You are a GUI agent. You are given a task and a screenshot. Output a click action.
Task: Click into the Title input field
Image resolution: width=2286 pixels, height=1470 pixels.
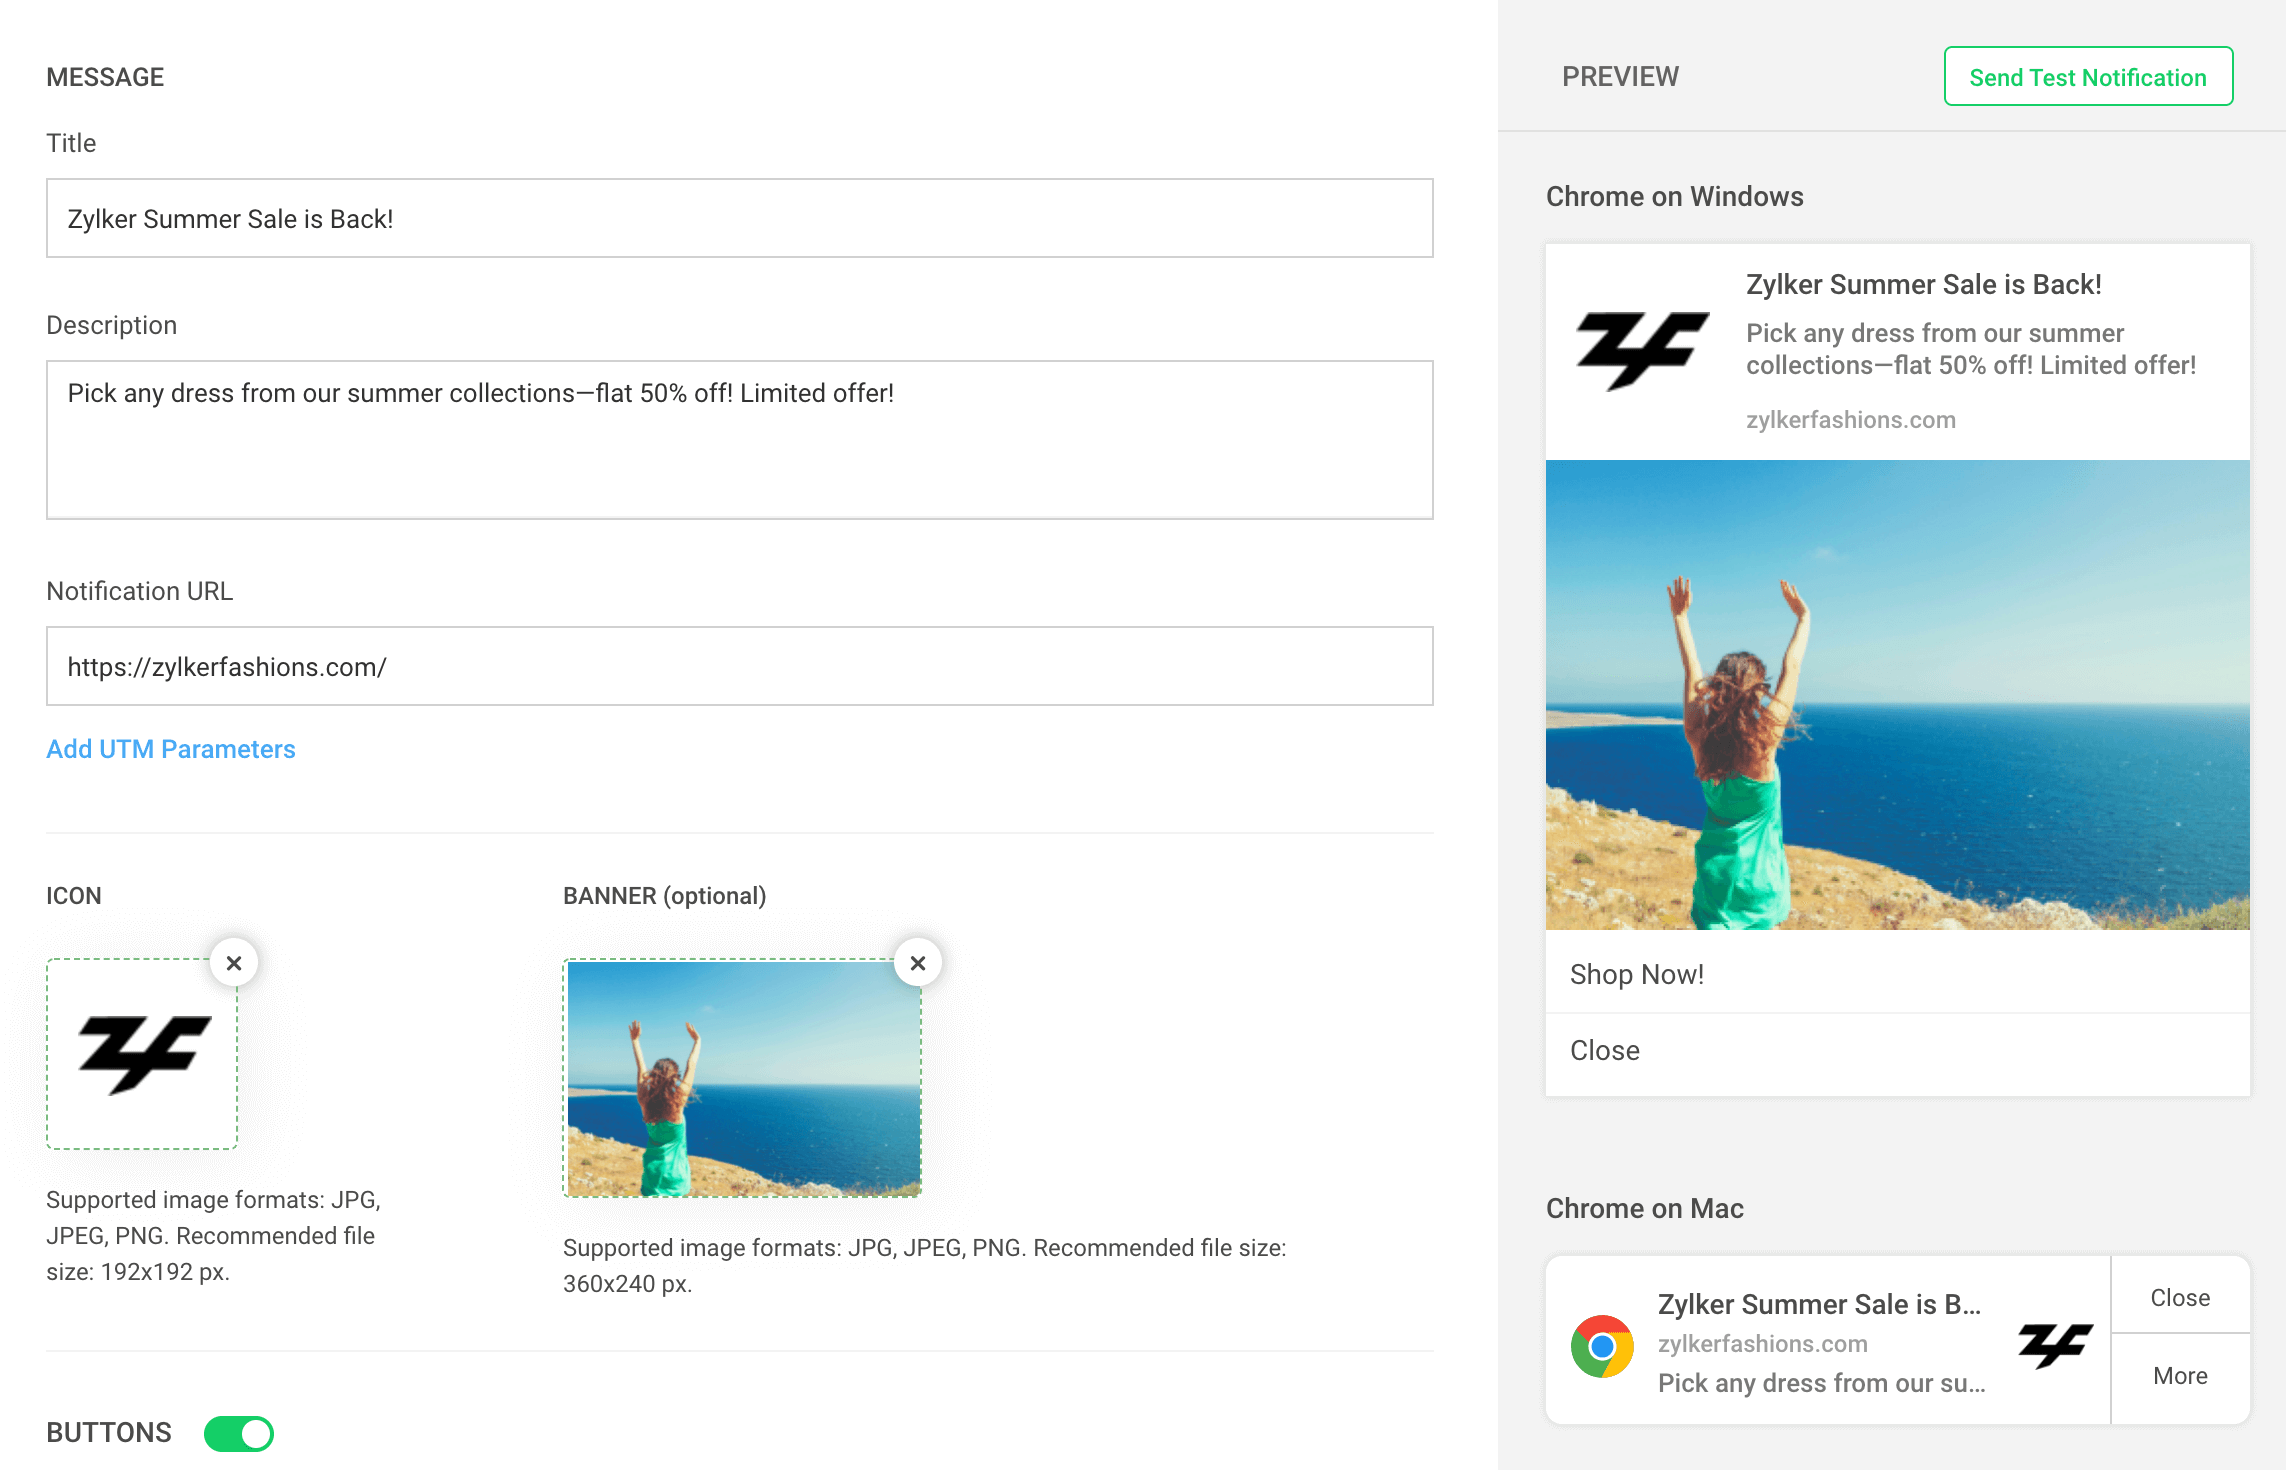point(739,218)
